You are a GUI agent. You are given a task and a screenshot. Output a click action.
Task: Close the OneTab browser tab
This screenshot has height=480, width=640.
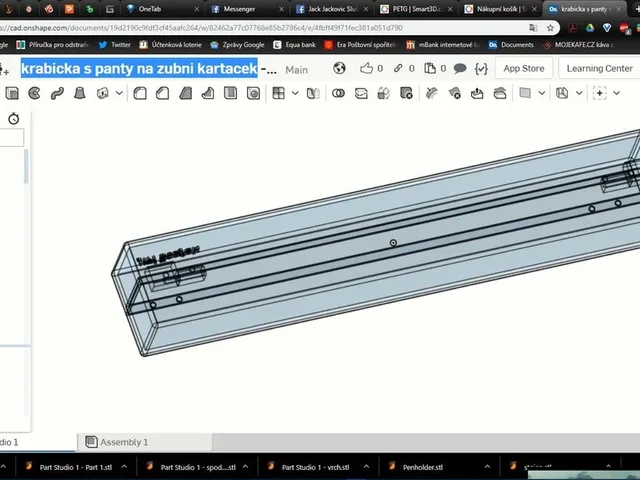pyautogui.click(x=197, y=9)
